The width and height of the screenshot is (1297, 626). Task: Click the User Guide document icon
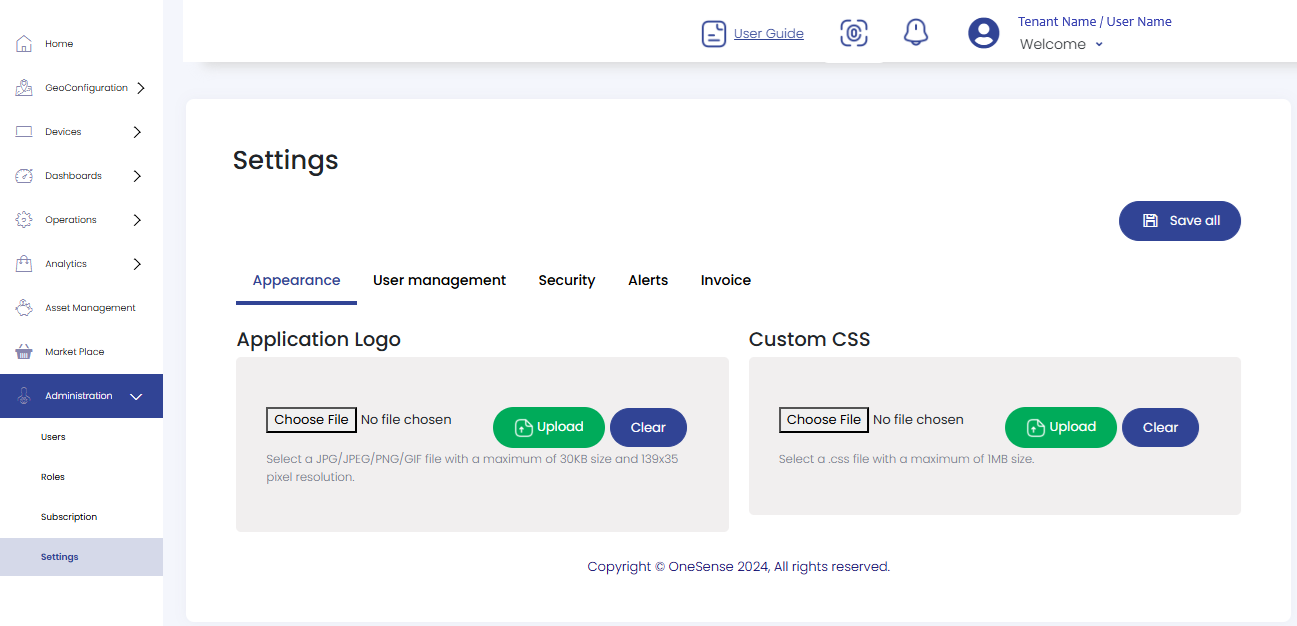click(713, 34)
